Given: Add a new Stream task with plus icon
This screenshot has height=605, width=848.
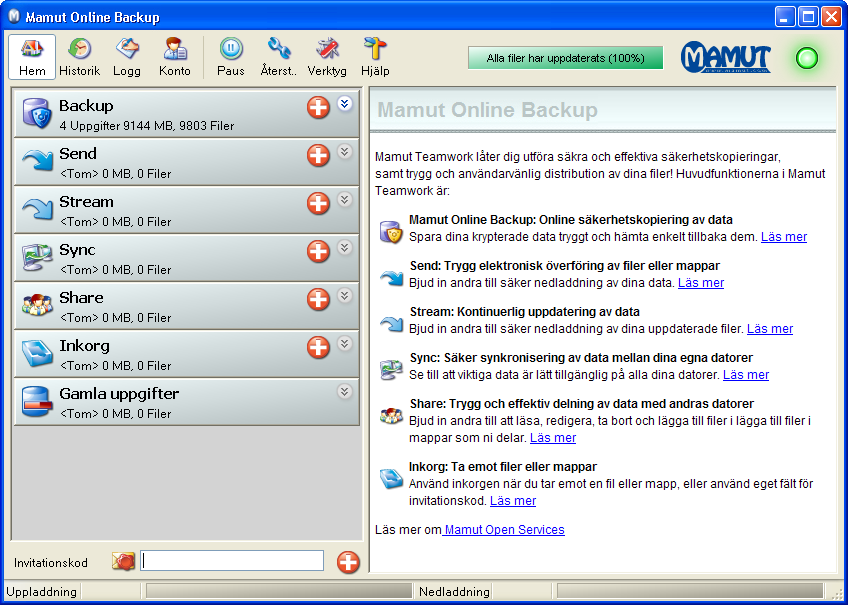Looking at the screenshot, I should coord(319,204).
